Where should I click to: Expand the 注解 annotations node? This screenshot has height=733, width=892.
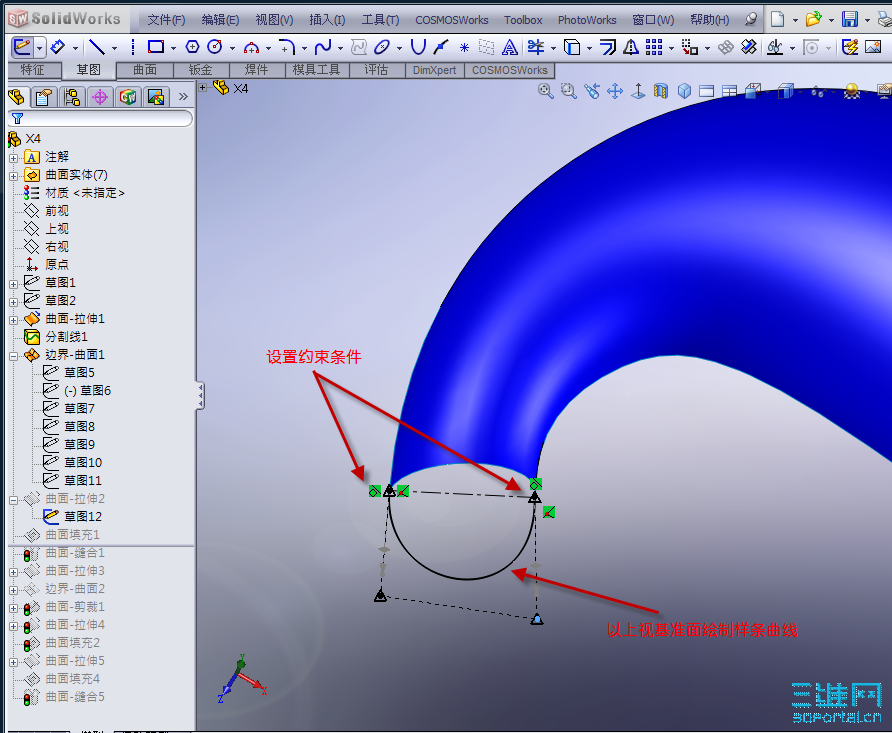pos(14,158)
